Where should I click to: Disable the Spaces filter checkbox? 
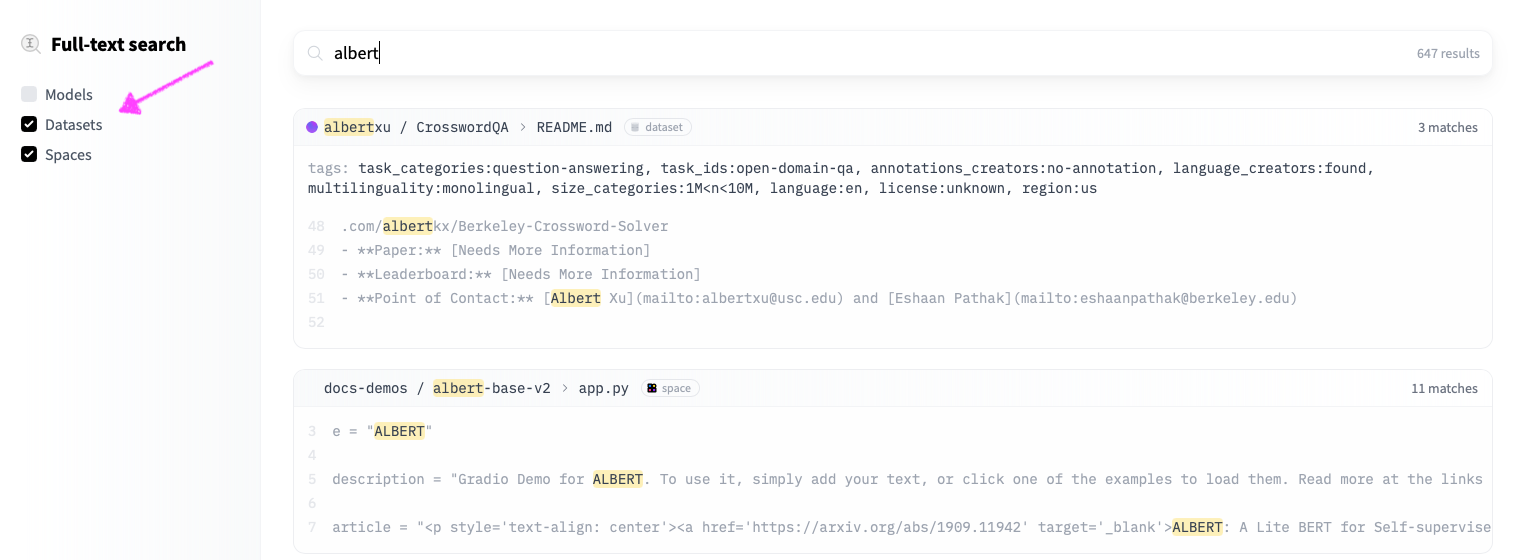pos(29,155)
